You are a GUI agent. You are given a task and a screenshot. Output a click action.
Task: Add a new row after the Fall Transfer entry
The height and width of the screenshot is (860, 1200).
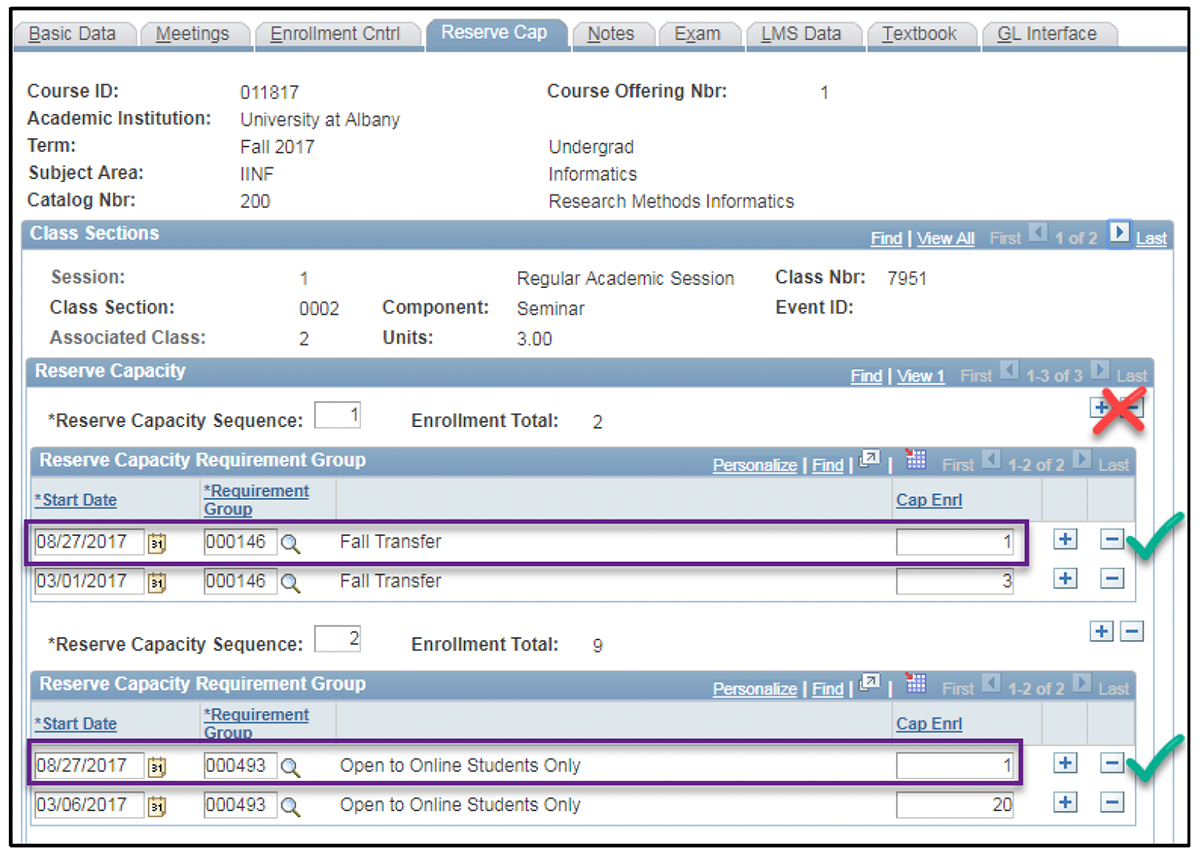pos(1065,540)
